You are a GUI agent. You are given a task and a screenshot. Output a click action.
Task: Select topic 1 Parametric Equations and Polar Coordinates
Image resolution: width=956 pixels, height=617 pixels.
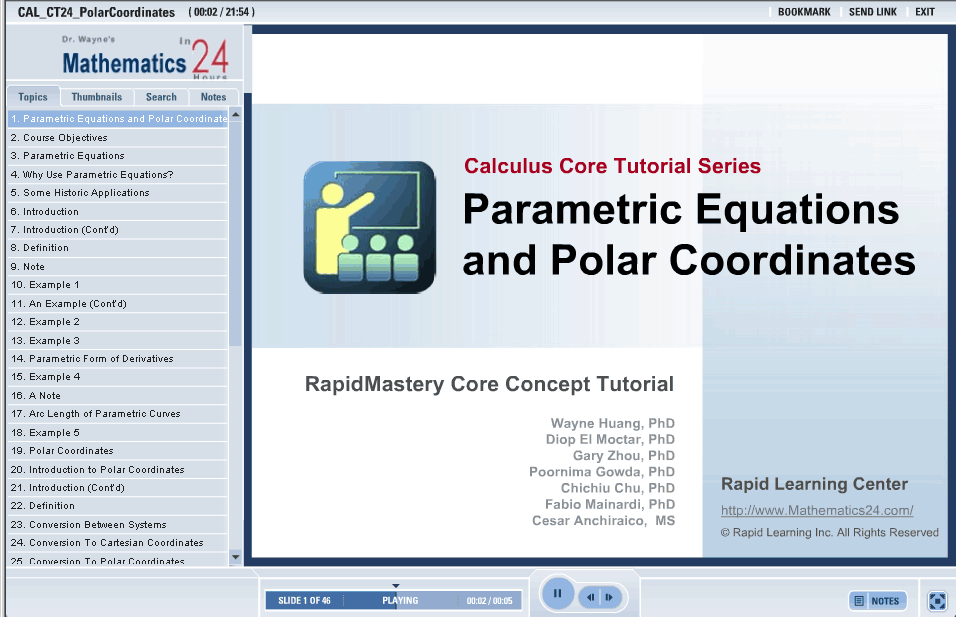(x=118, y=119)
